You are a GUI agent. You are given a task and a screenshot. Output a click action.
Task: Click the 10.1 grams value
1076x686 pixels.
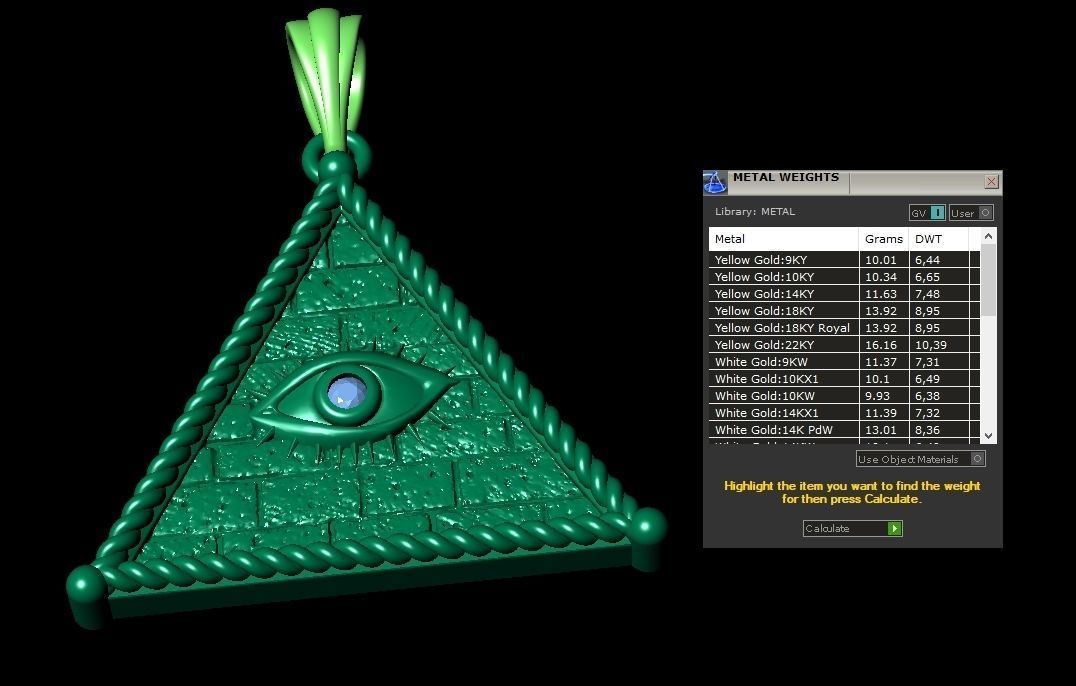pos(876,379)
